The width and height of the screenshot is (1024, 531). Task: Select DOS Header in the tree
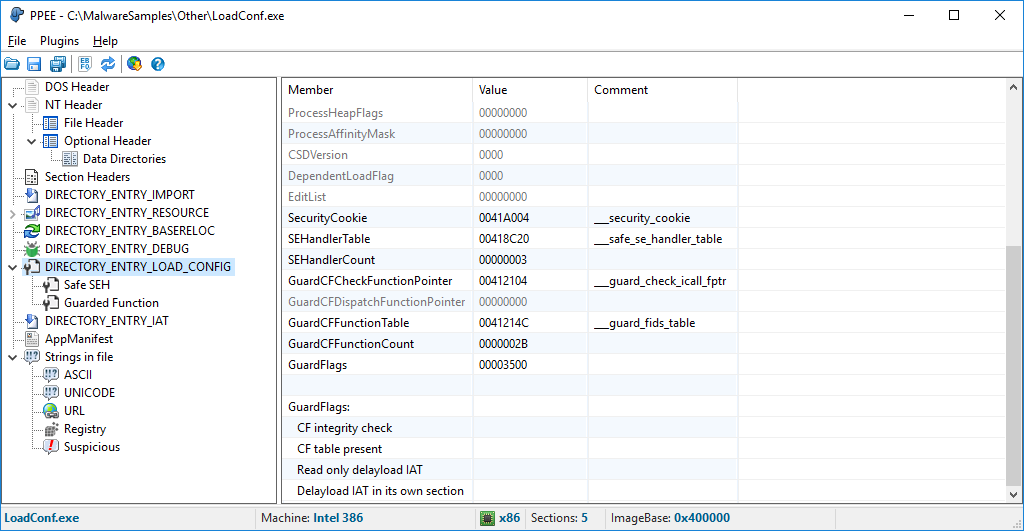click(x=77, y=87)
